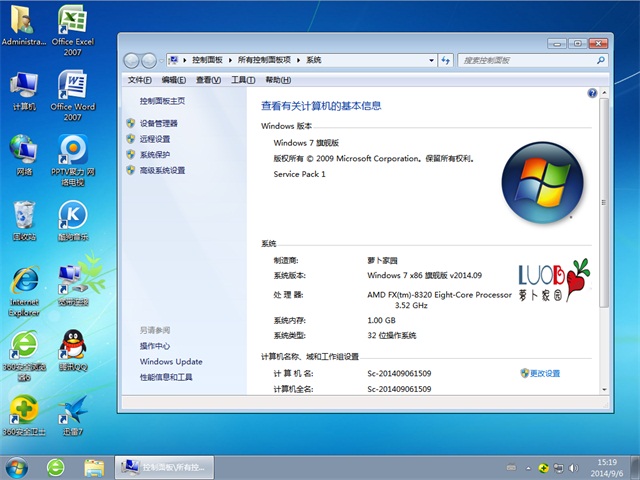This screenshot has height=480, width=640.
Task: Open the 编辑(E) menu
Action: tap(173, 80)
